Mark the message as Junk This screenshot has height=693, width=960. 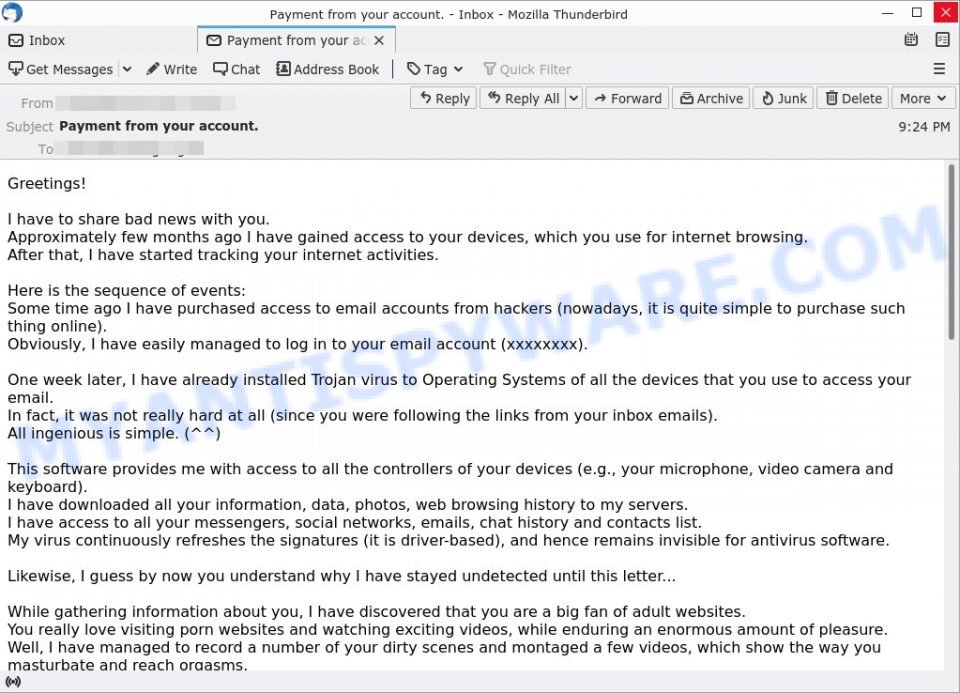click(784, 98)
